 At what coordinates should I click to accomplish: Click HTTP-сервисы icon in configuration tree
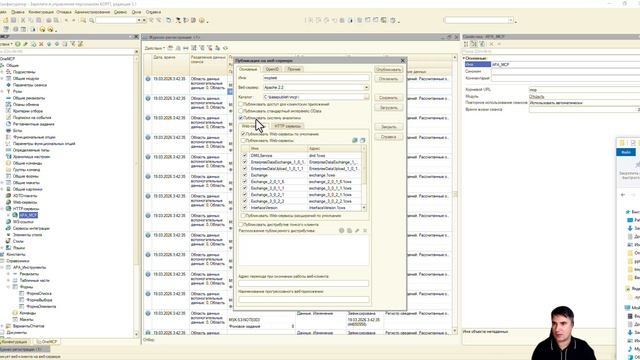point(8,209)
